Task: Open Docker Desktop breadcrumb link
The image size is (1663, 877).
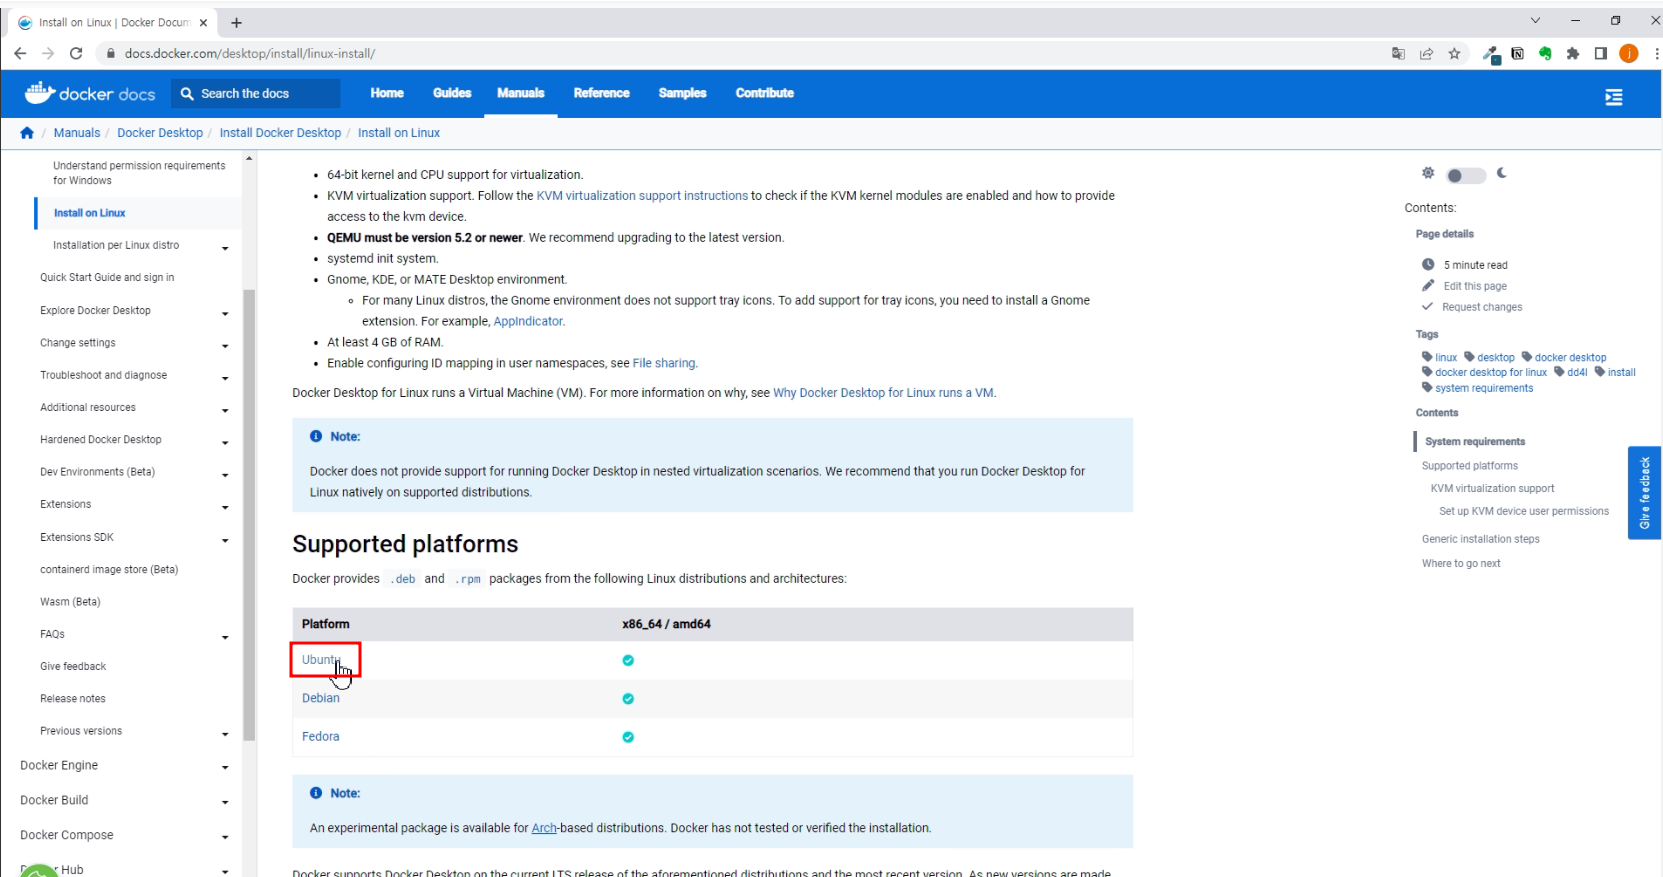Action: 160,132
